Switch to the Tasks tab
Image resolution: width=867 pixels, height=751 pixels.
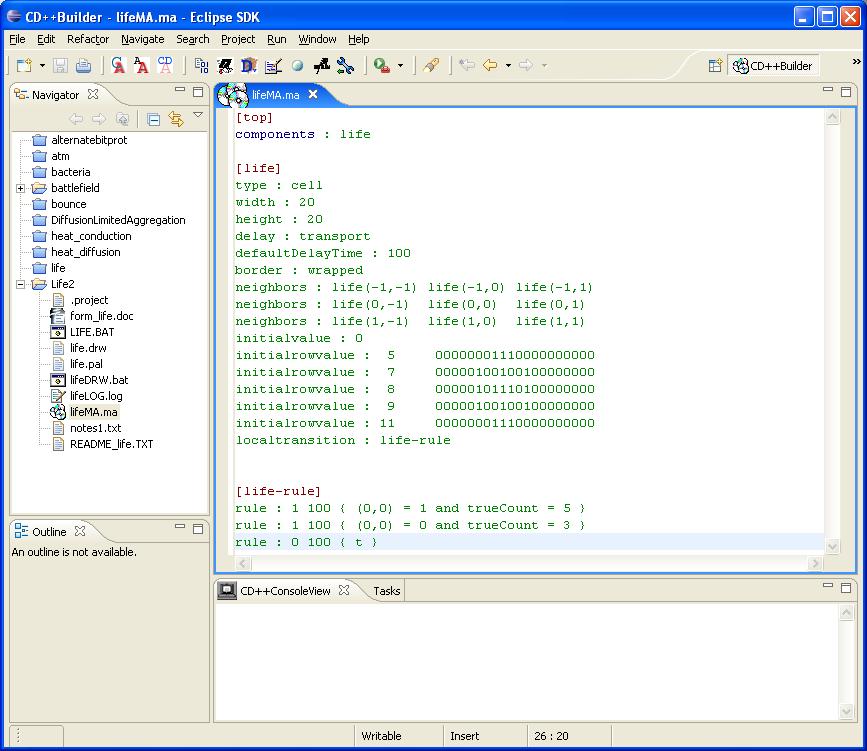[x=387, y=591]
